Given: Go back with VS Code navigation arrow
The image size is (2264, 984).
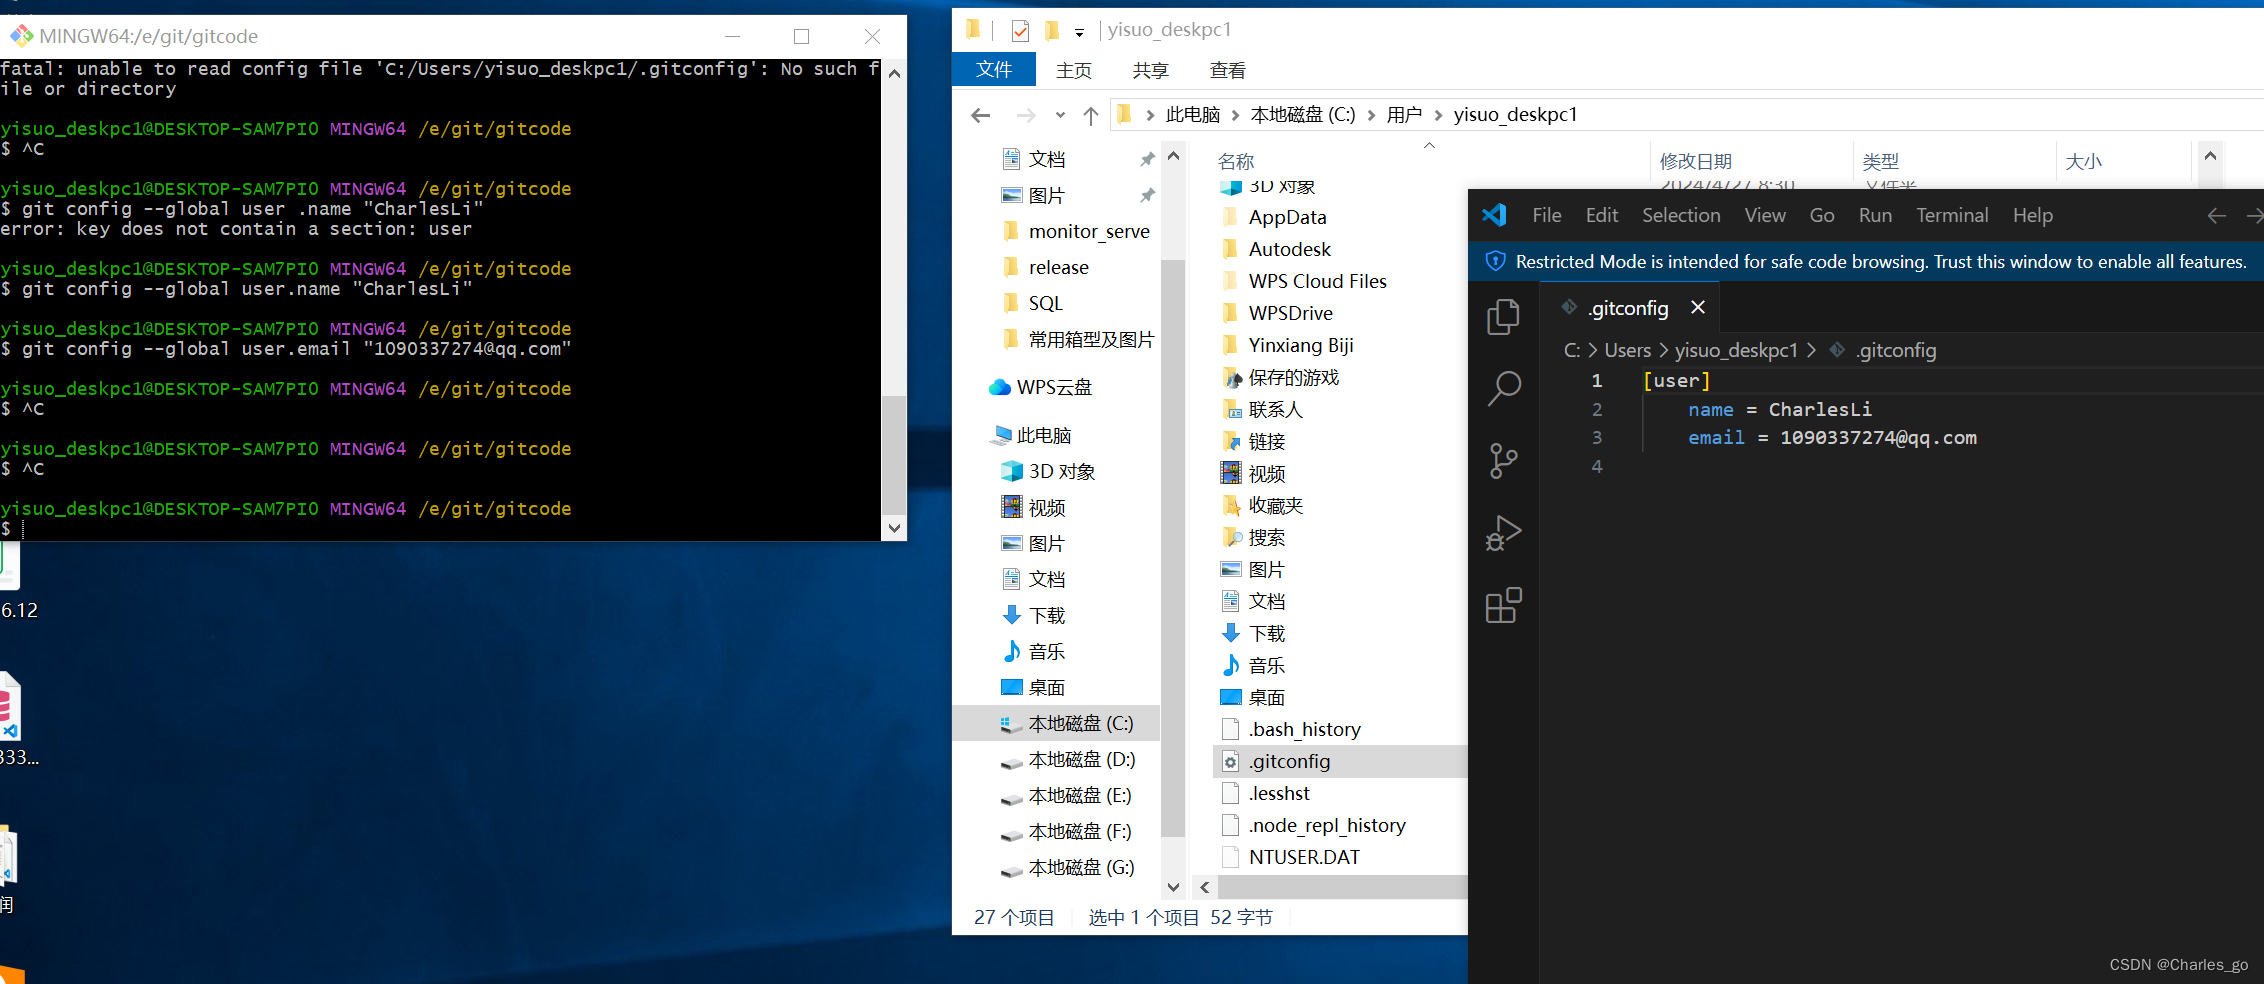Looking at the screenshot, I should (x=2216, y=215).
